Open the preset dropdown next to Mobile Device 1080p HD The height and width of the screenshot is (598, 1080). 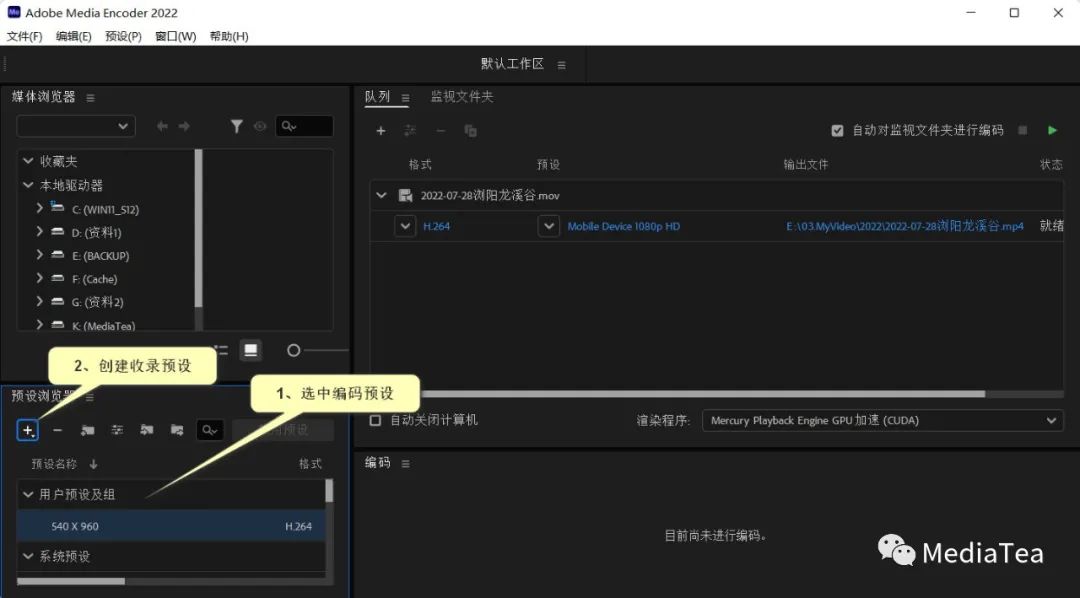548,226
